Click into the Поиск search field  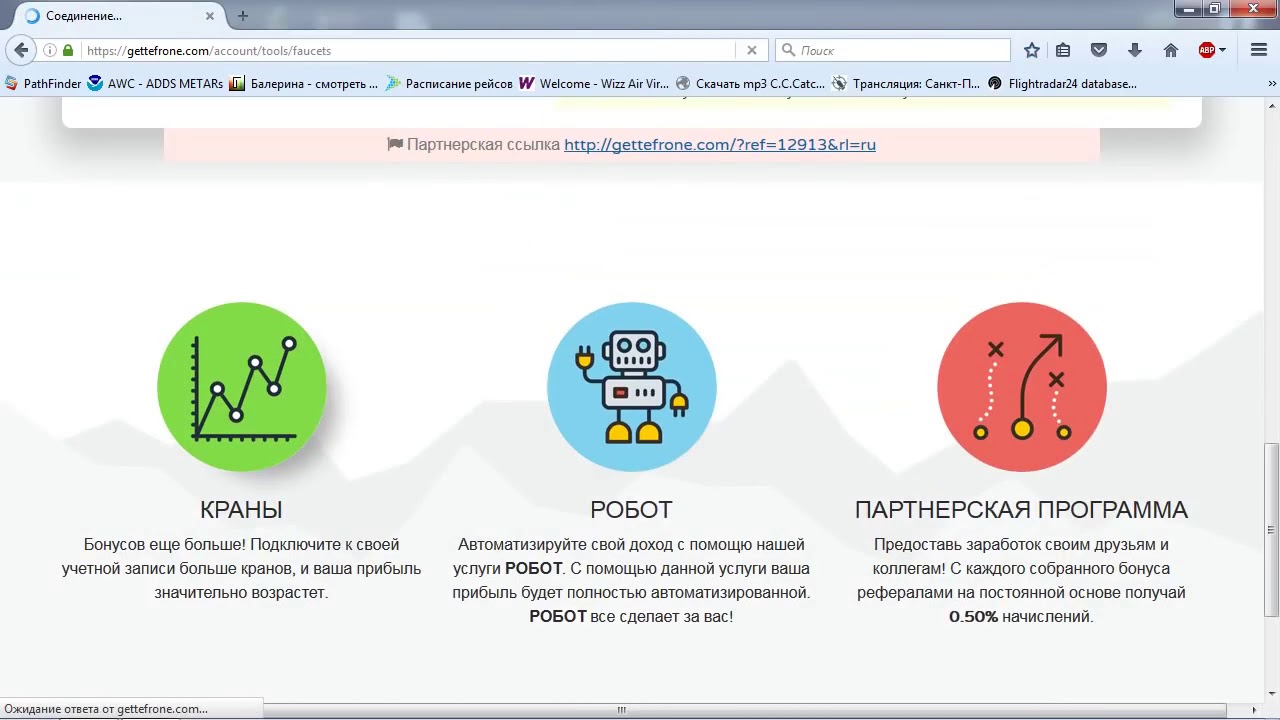900,50
